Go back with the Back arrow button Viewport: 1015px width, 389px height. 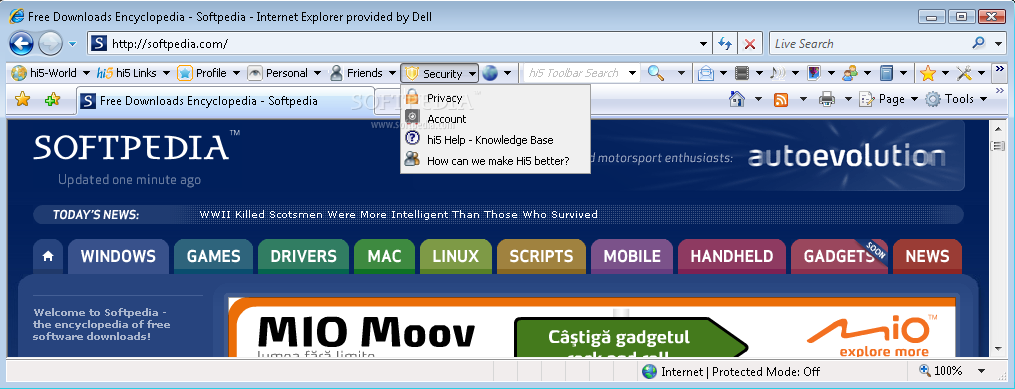click(x=21, y=44)
